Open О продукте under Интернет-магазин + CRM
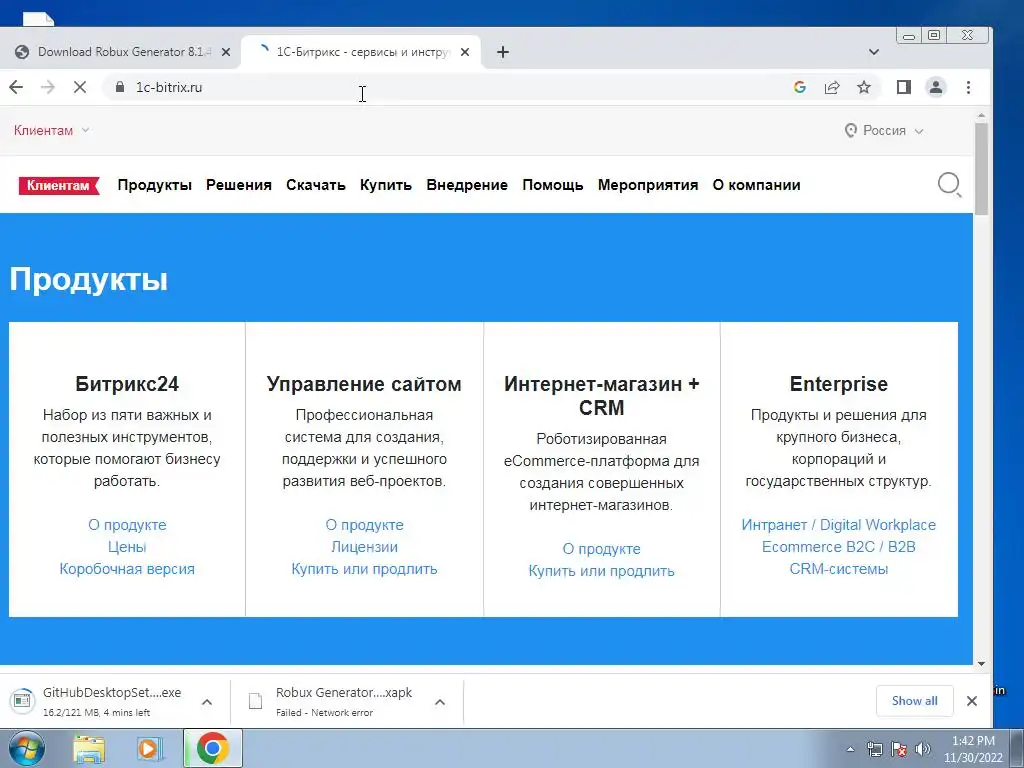The height and width of the screenshot is (768, 1024). (601, 549)
